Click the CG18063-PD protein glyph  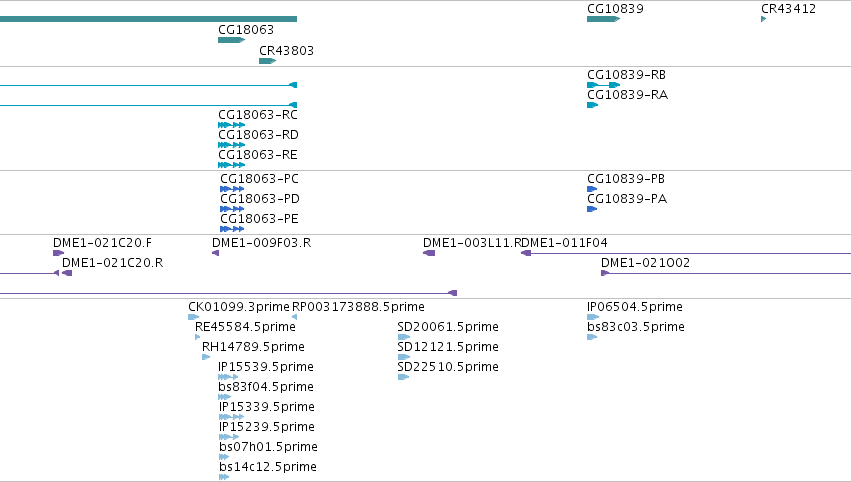[232, 209]
